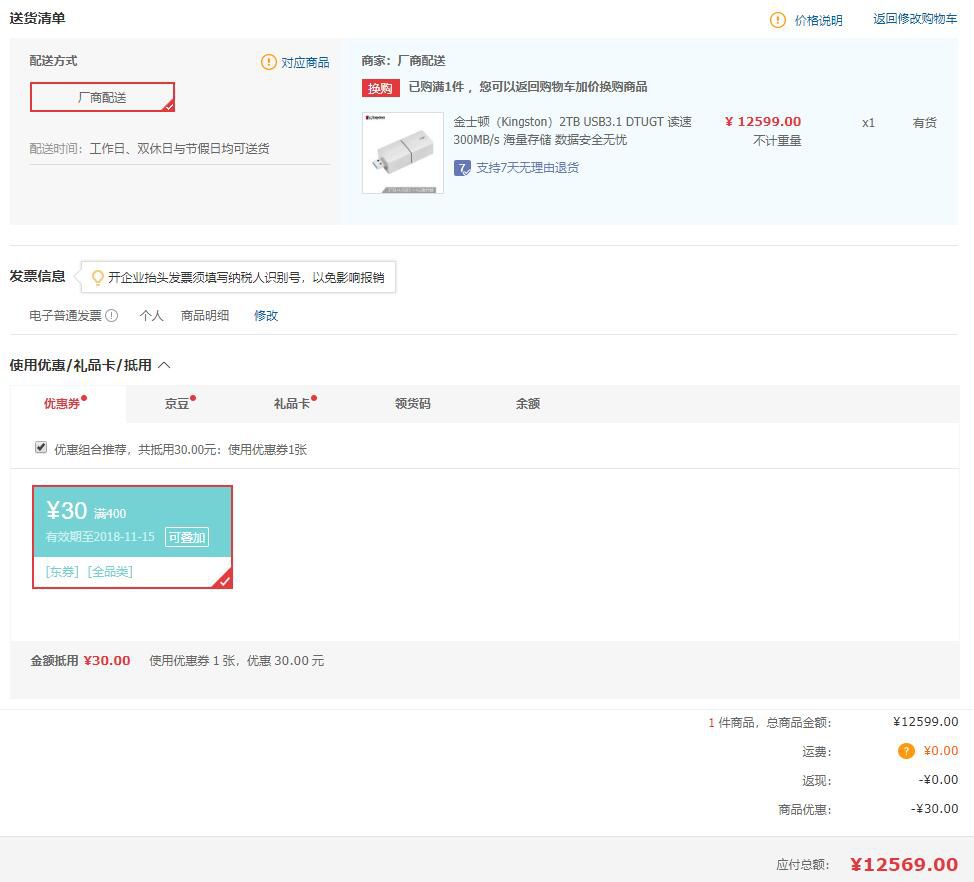Click the lightbulb tip icon in invoice notice
The image size is (974, 882).
pyautogui.click(x=97, y=277)
